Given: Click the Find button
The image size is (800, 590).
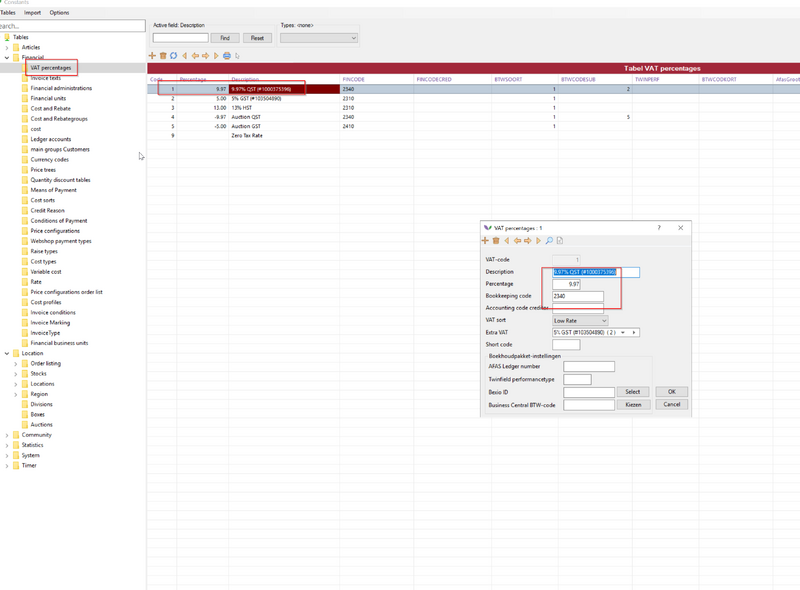Looking at the screenshot, I should [225, 38].
